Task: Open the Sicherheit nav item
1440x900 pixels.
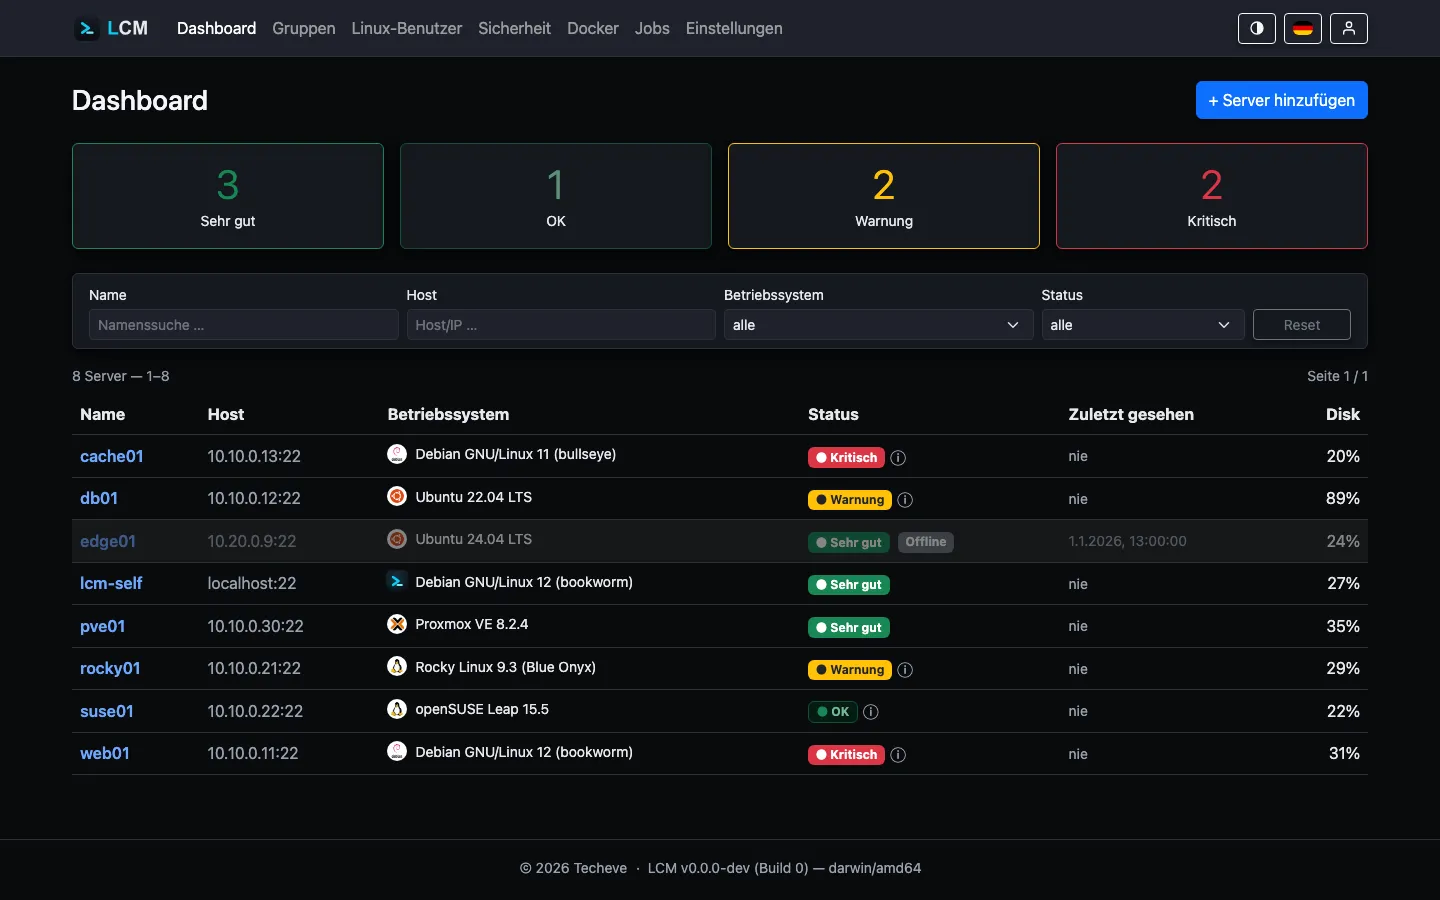Action: coord(514,28)
